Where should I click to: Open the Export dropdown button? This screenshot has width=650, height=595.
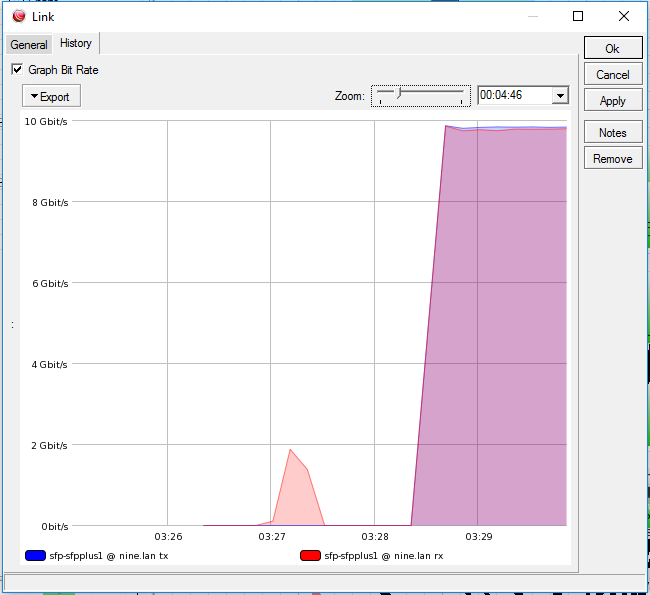tap(51, 97)
